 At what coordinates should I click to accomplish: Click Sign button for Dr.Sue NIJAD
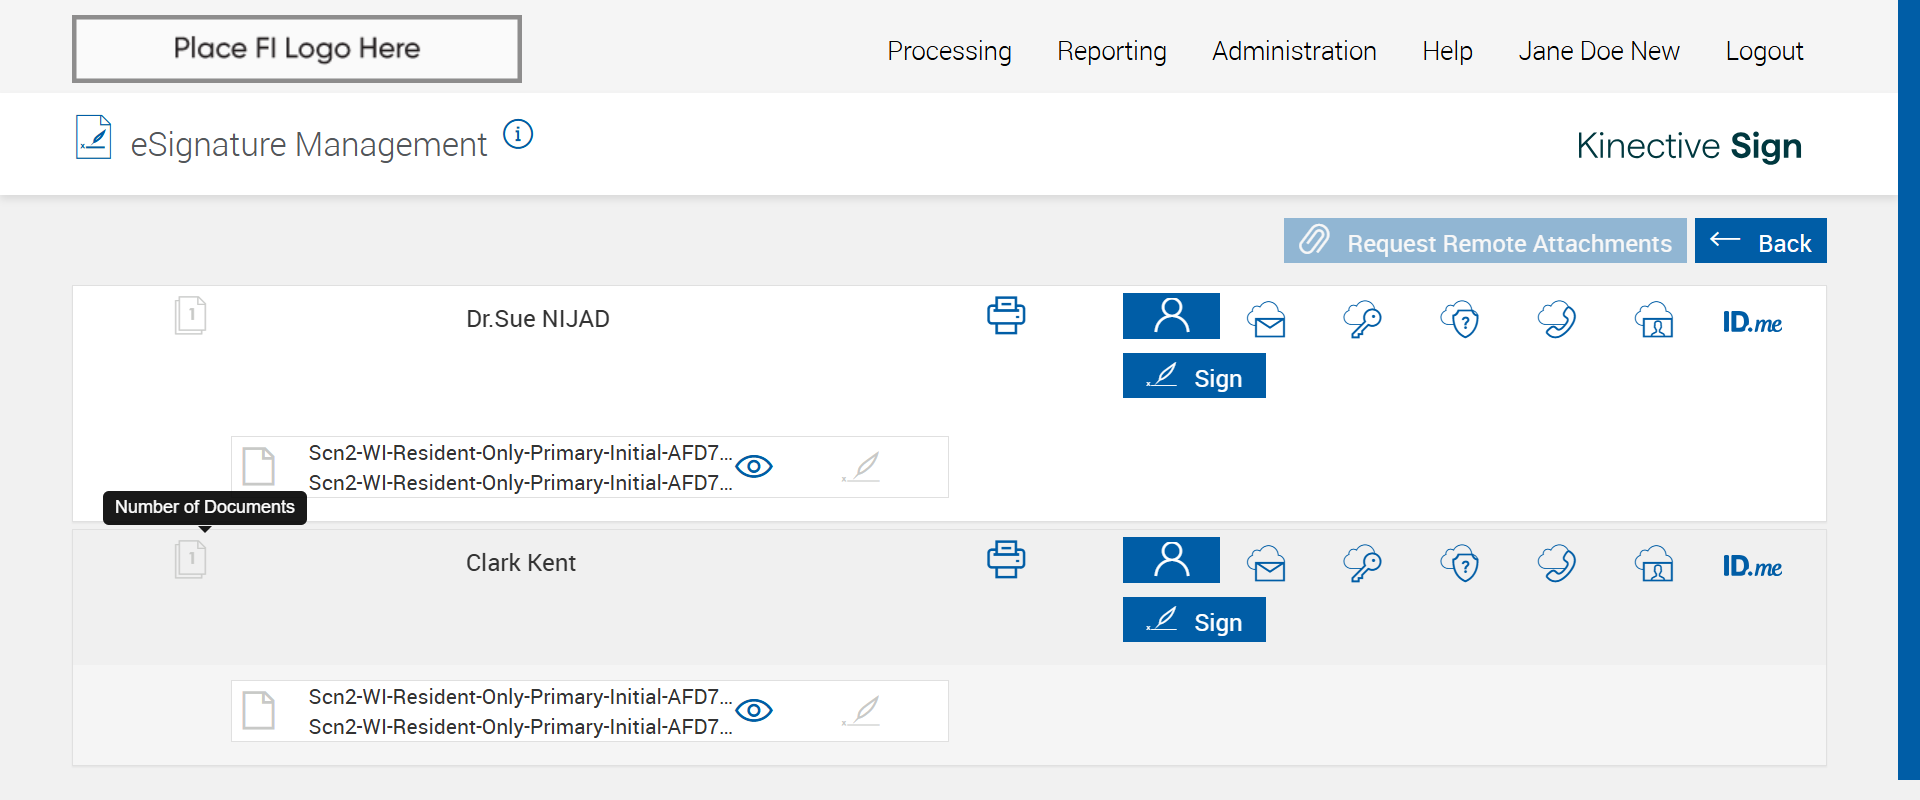pyautogui.click(x=1194, y=376)
